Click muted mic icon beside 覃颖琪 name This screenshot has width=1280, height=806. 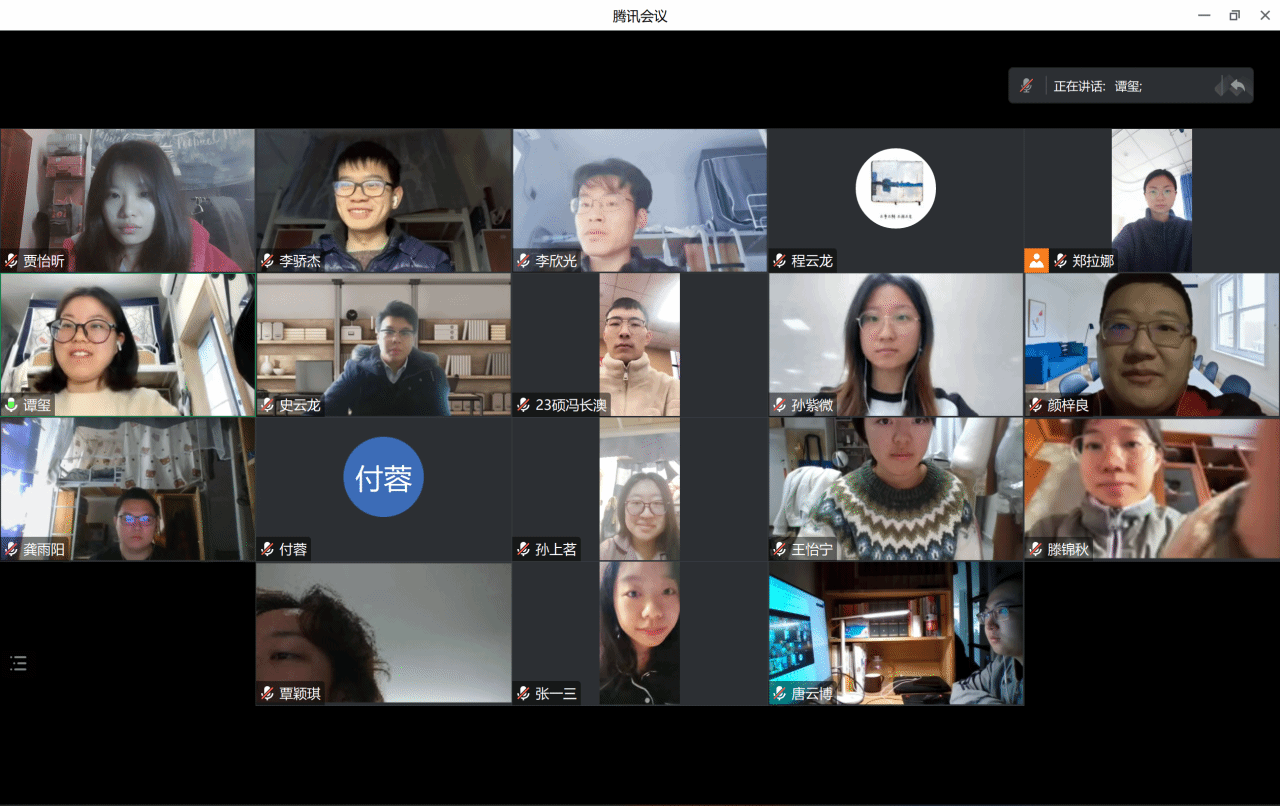point(268,693)
